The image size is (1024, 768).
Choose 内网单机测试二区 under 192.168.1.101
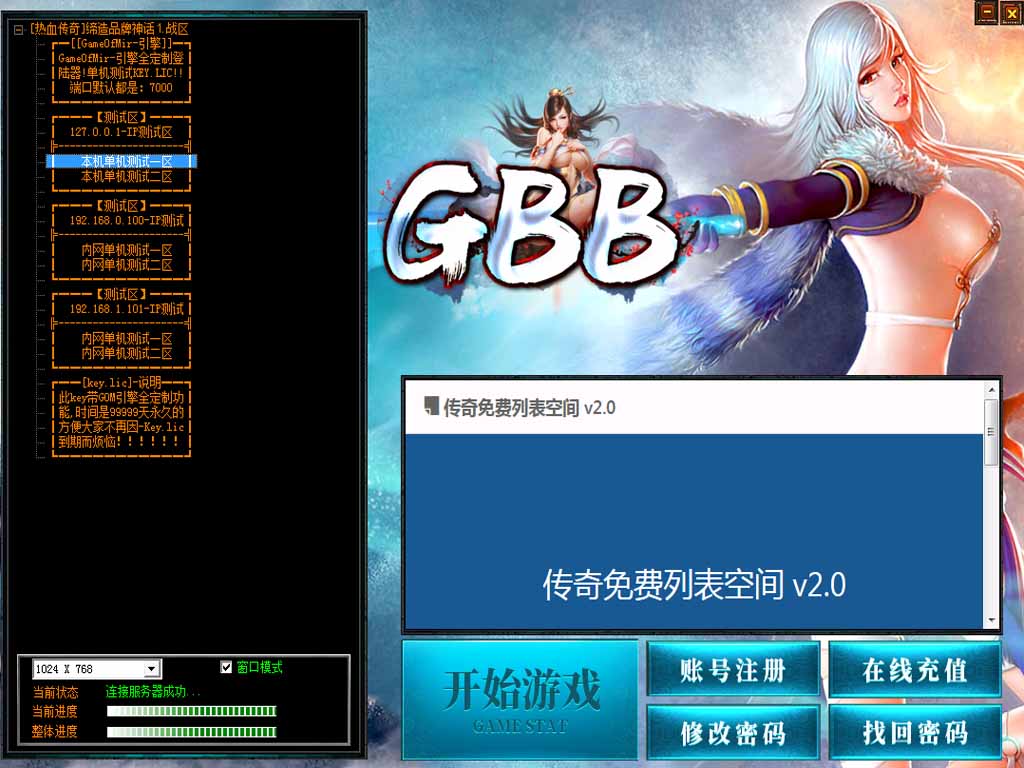click(x=126, y=354)
